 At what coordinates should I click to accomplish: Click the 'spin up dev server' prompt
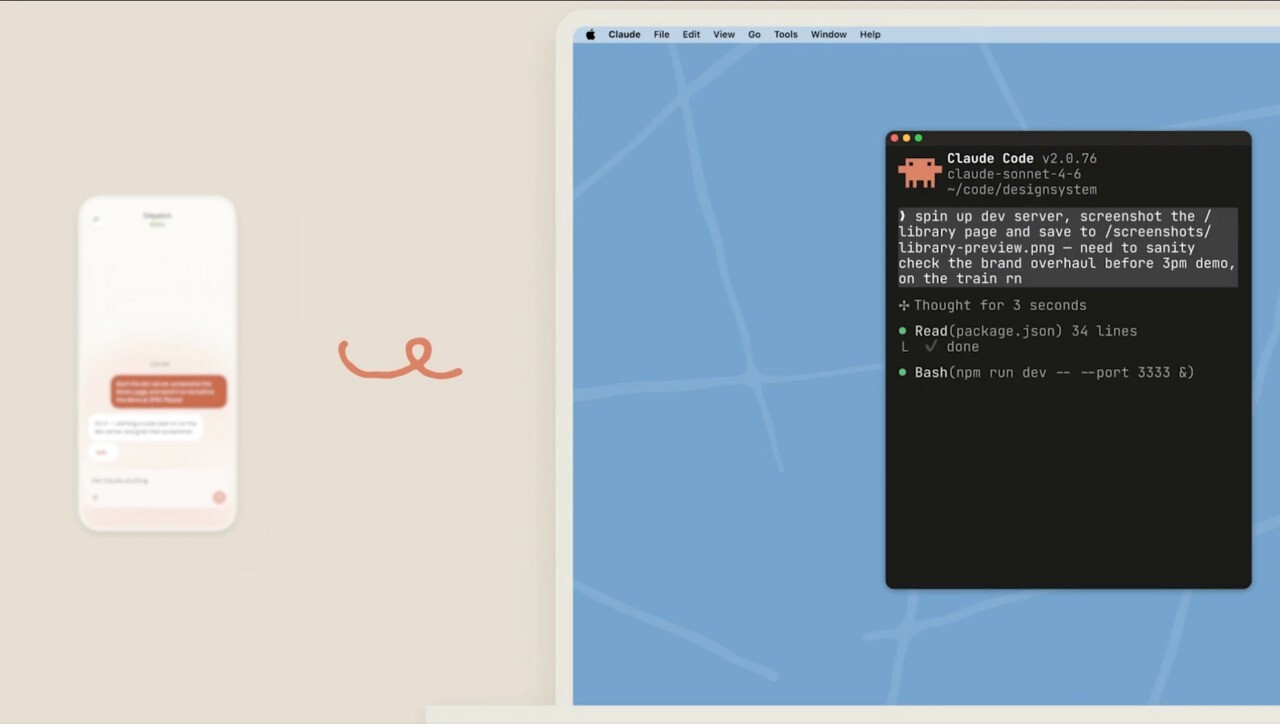(1068, 248)
